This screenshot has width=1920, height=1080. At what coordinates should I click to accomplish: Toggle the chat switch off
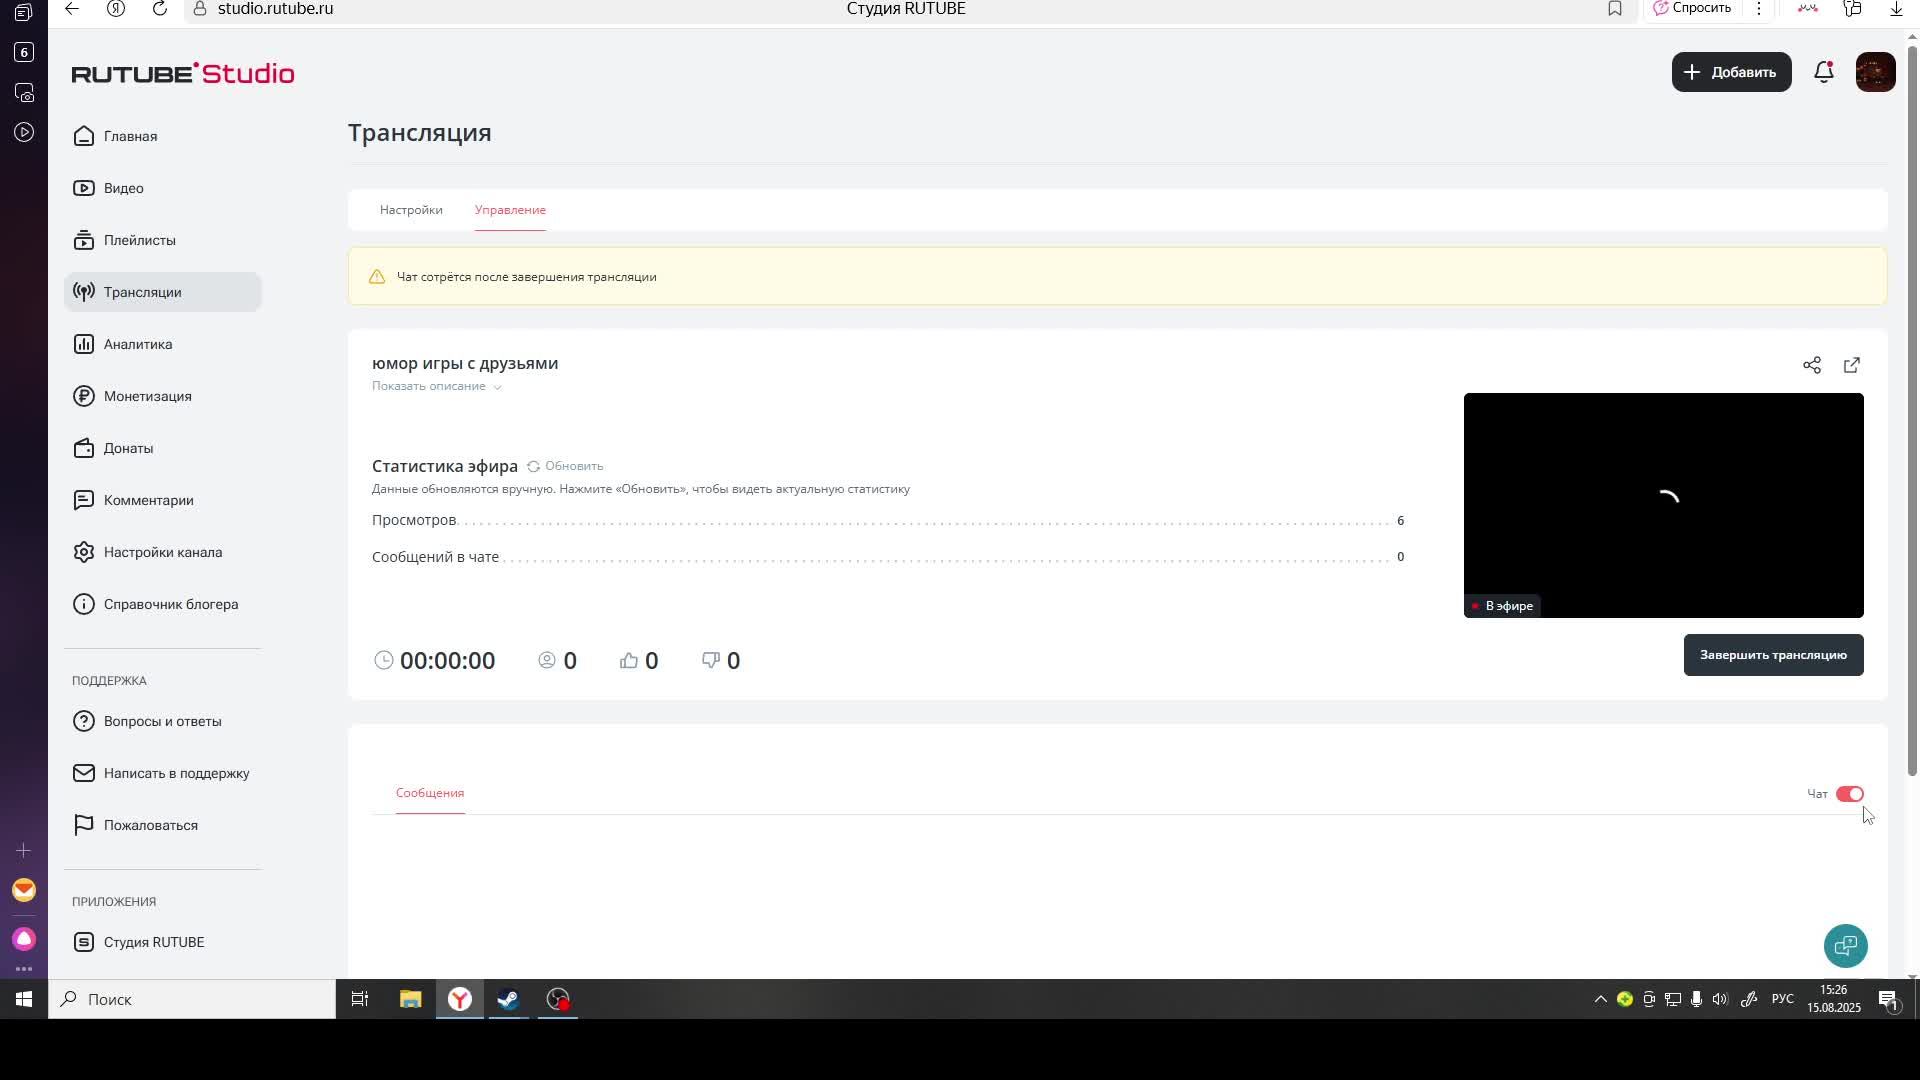pyautogui.click(x=1849, y=794)
